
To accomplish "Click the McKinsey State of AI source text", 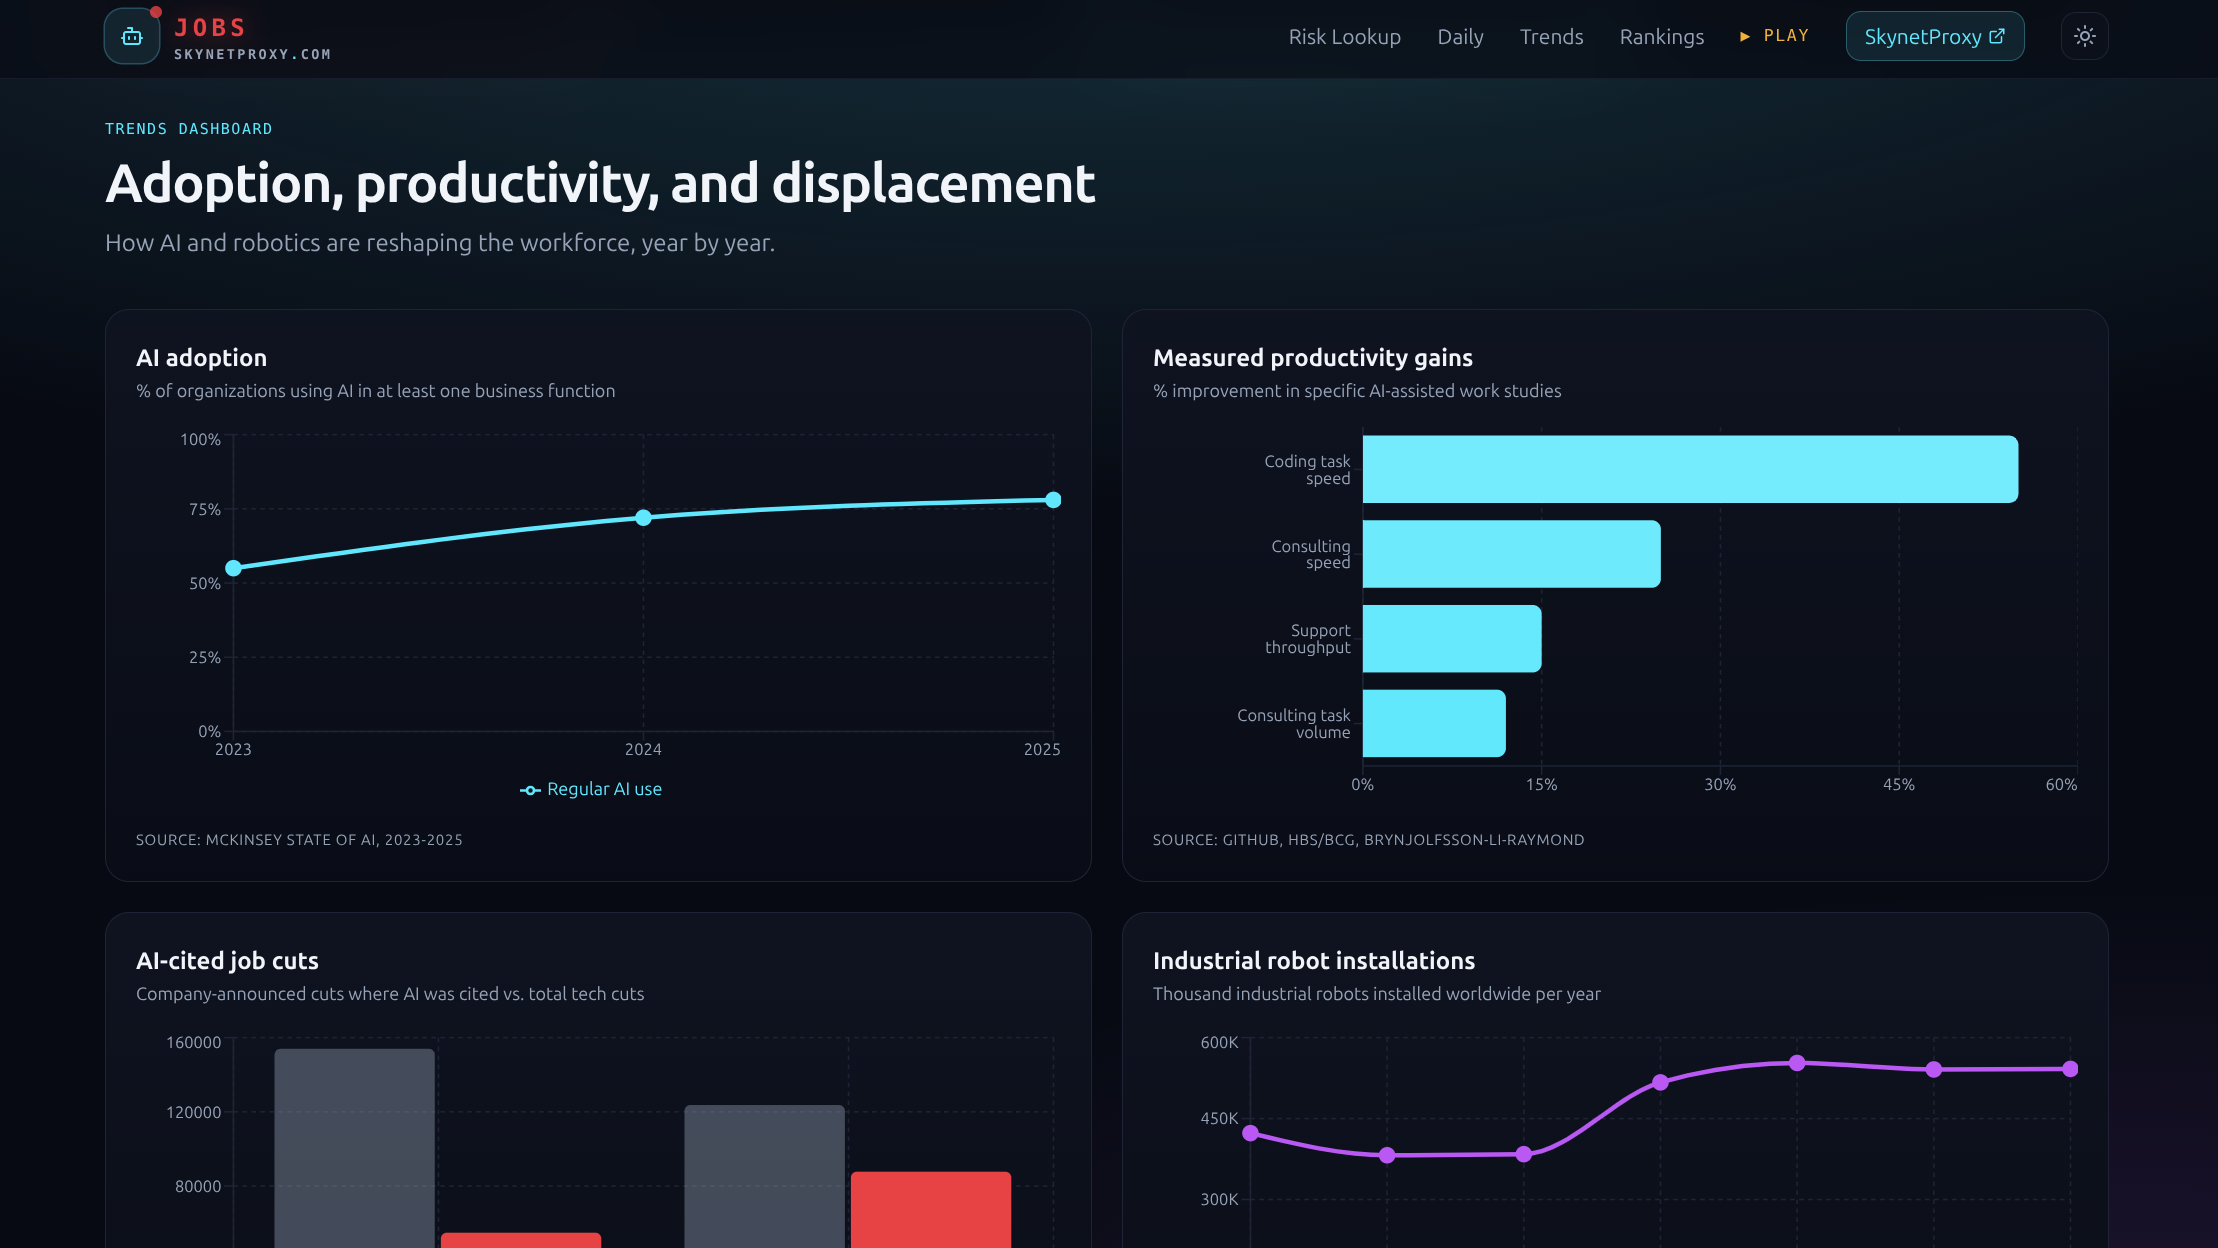I will pyautogui.click(x=299, y=840).
